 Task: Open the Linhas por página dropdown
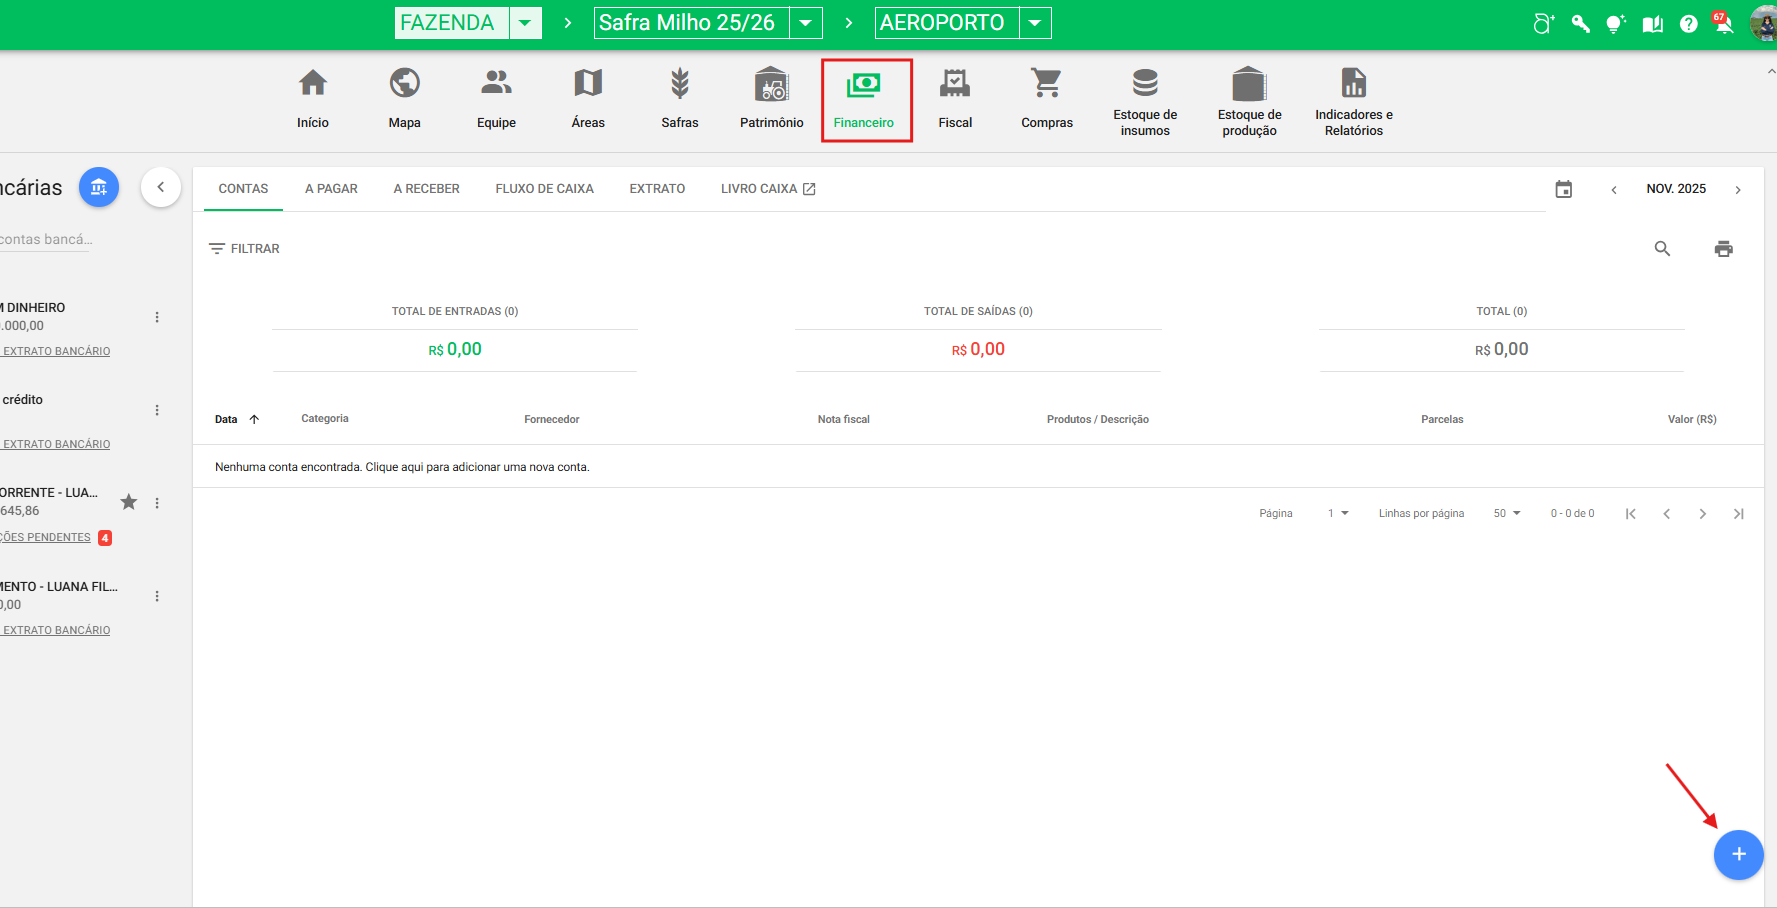click(x=1506, y=513)
